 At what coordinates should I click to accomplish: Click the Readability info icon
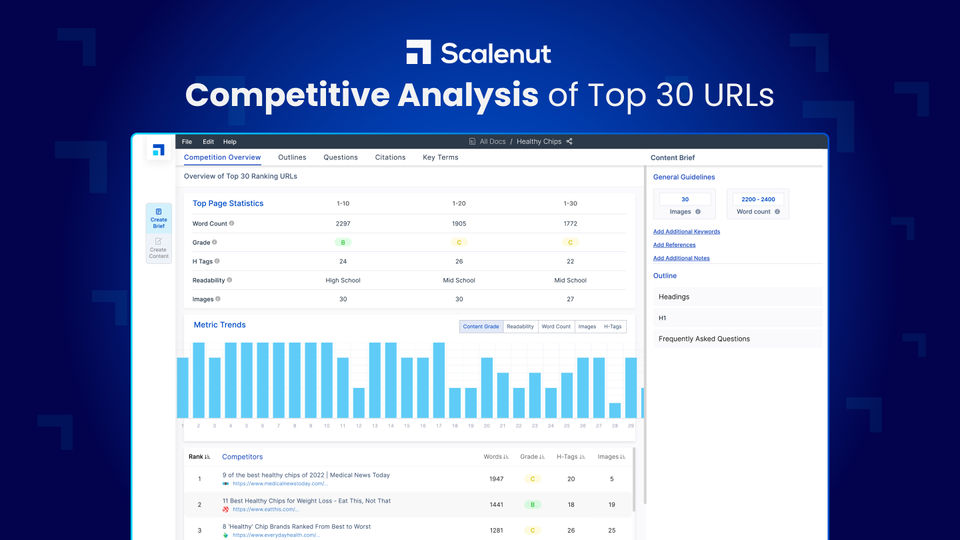230,280
